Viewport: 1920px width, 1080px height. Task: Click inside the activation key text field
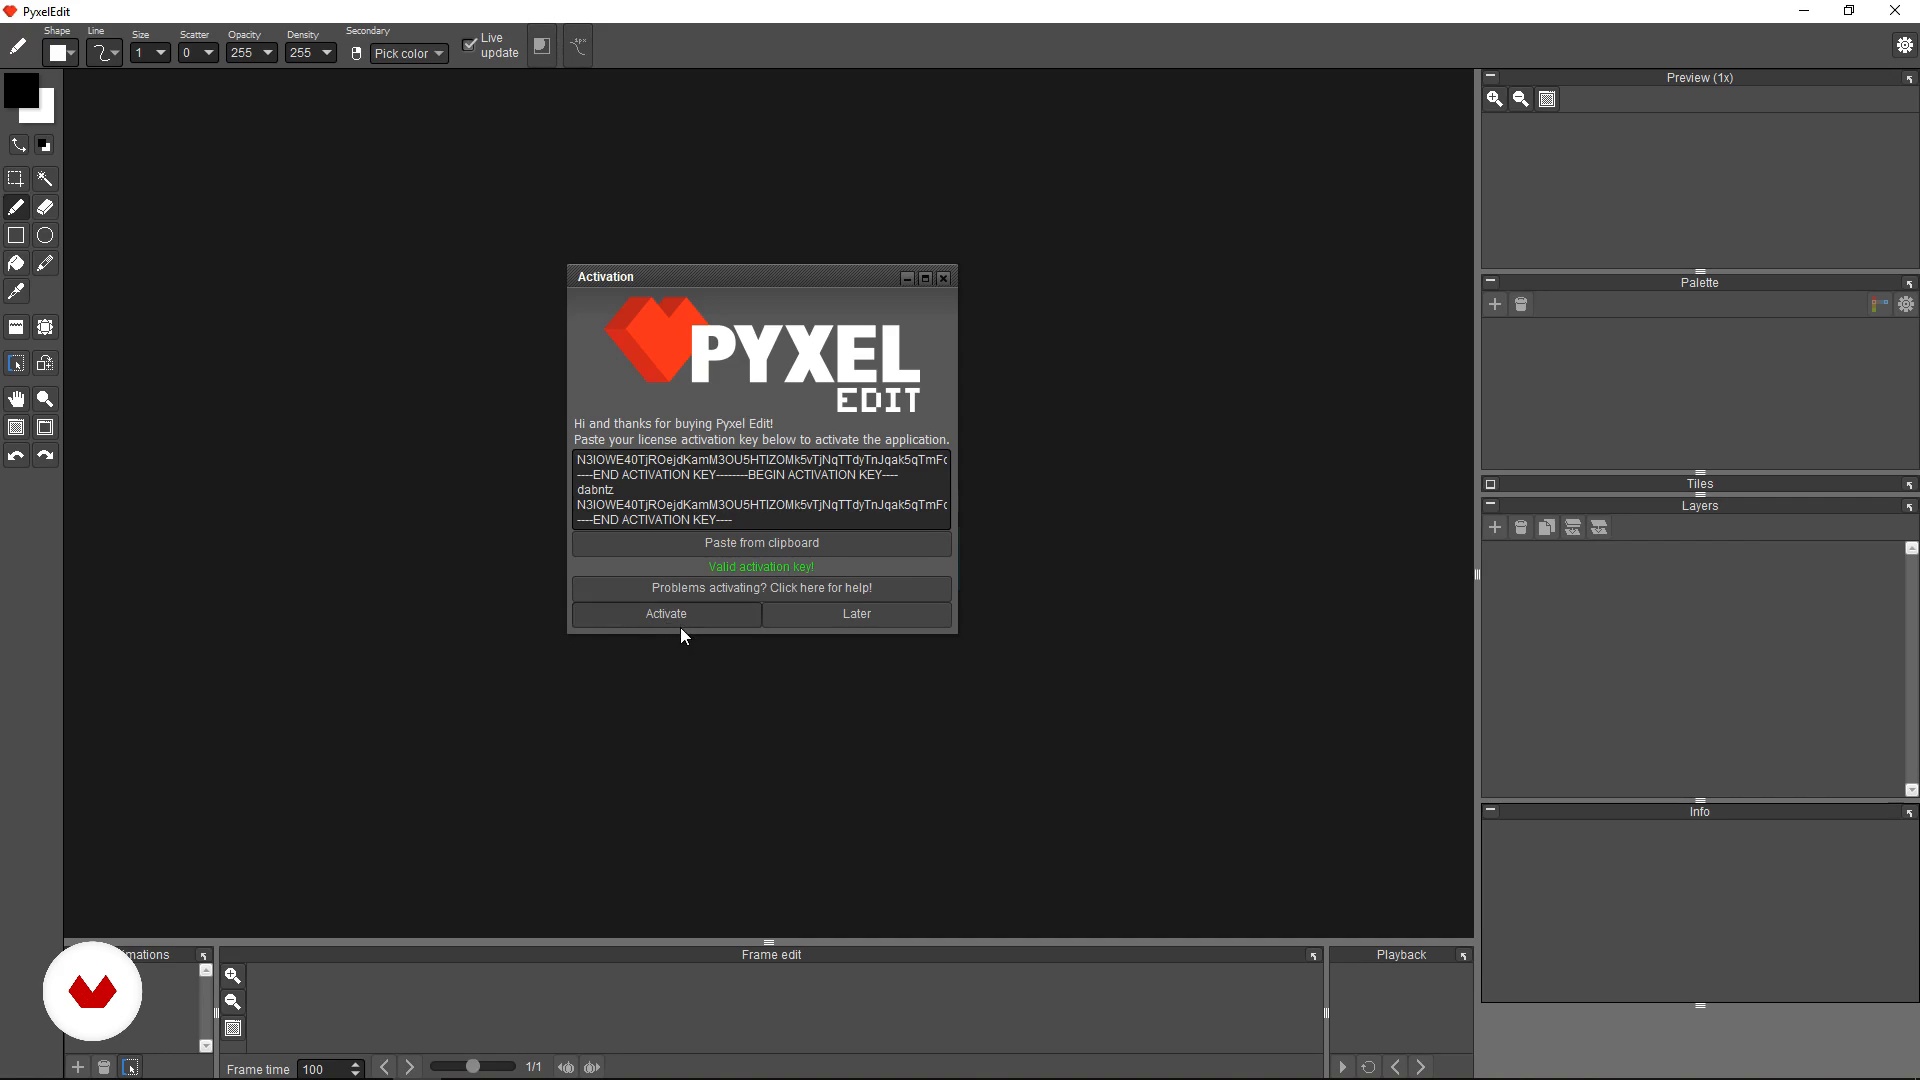pyautogui.click(x=762, y=490)
